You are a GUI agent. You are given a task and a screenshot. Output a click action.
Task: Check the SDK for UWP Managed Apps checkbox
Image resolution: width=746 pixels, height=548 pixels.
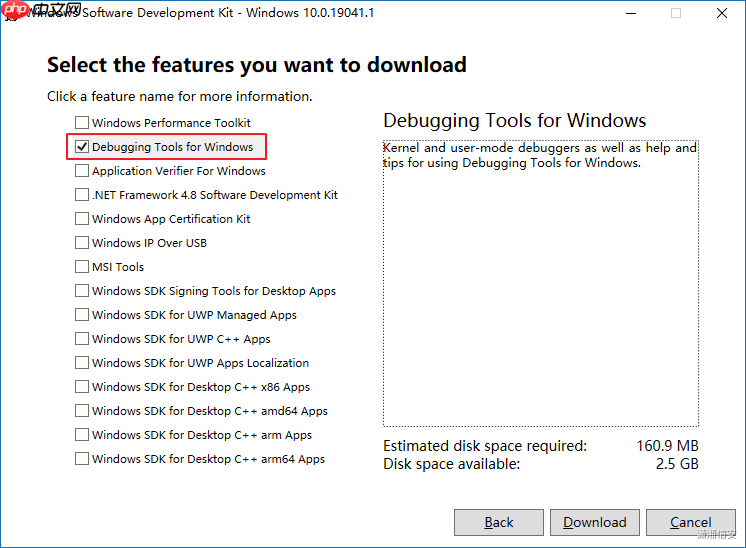coord(82,314)
